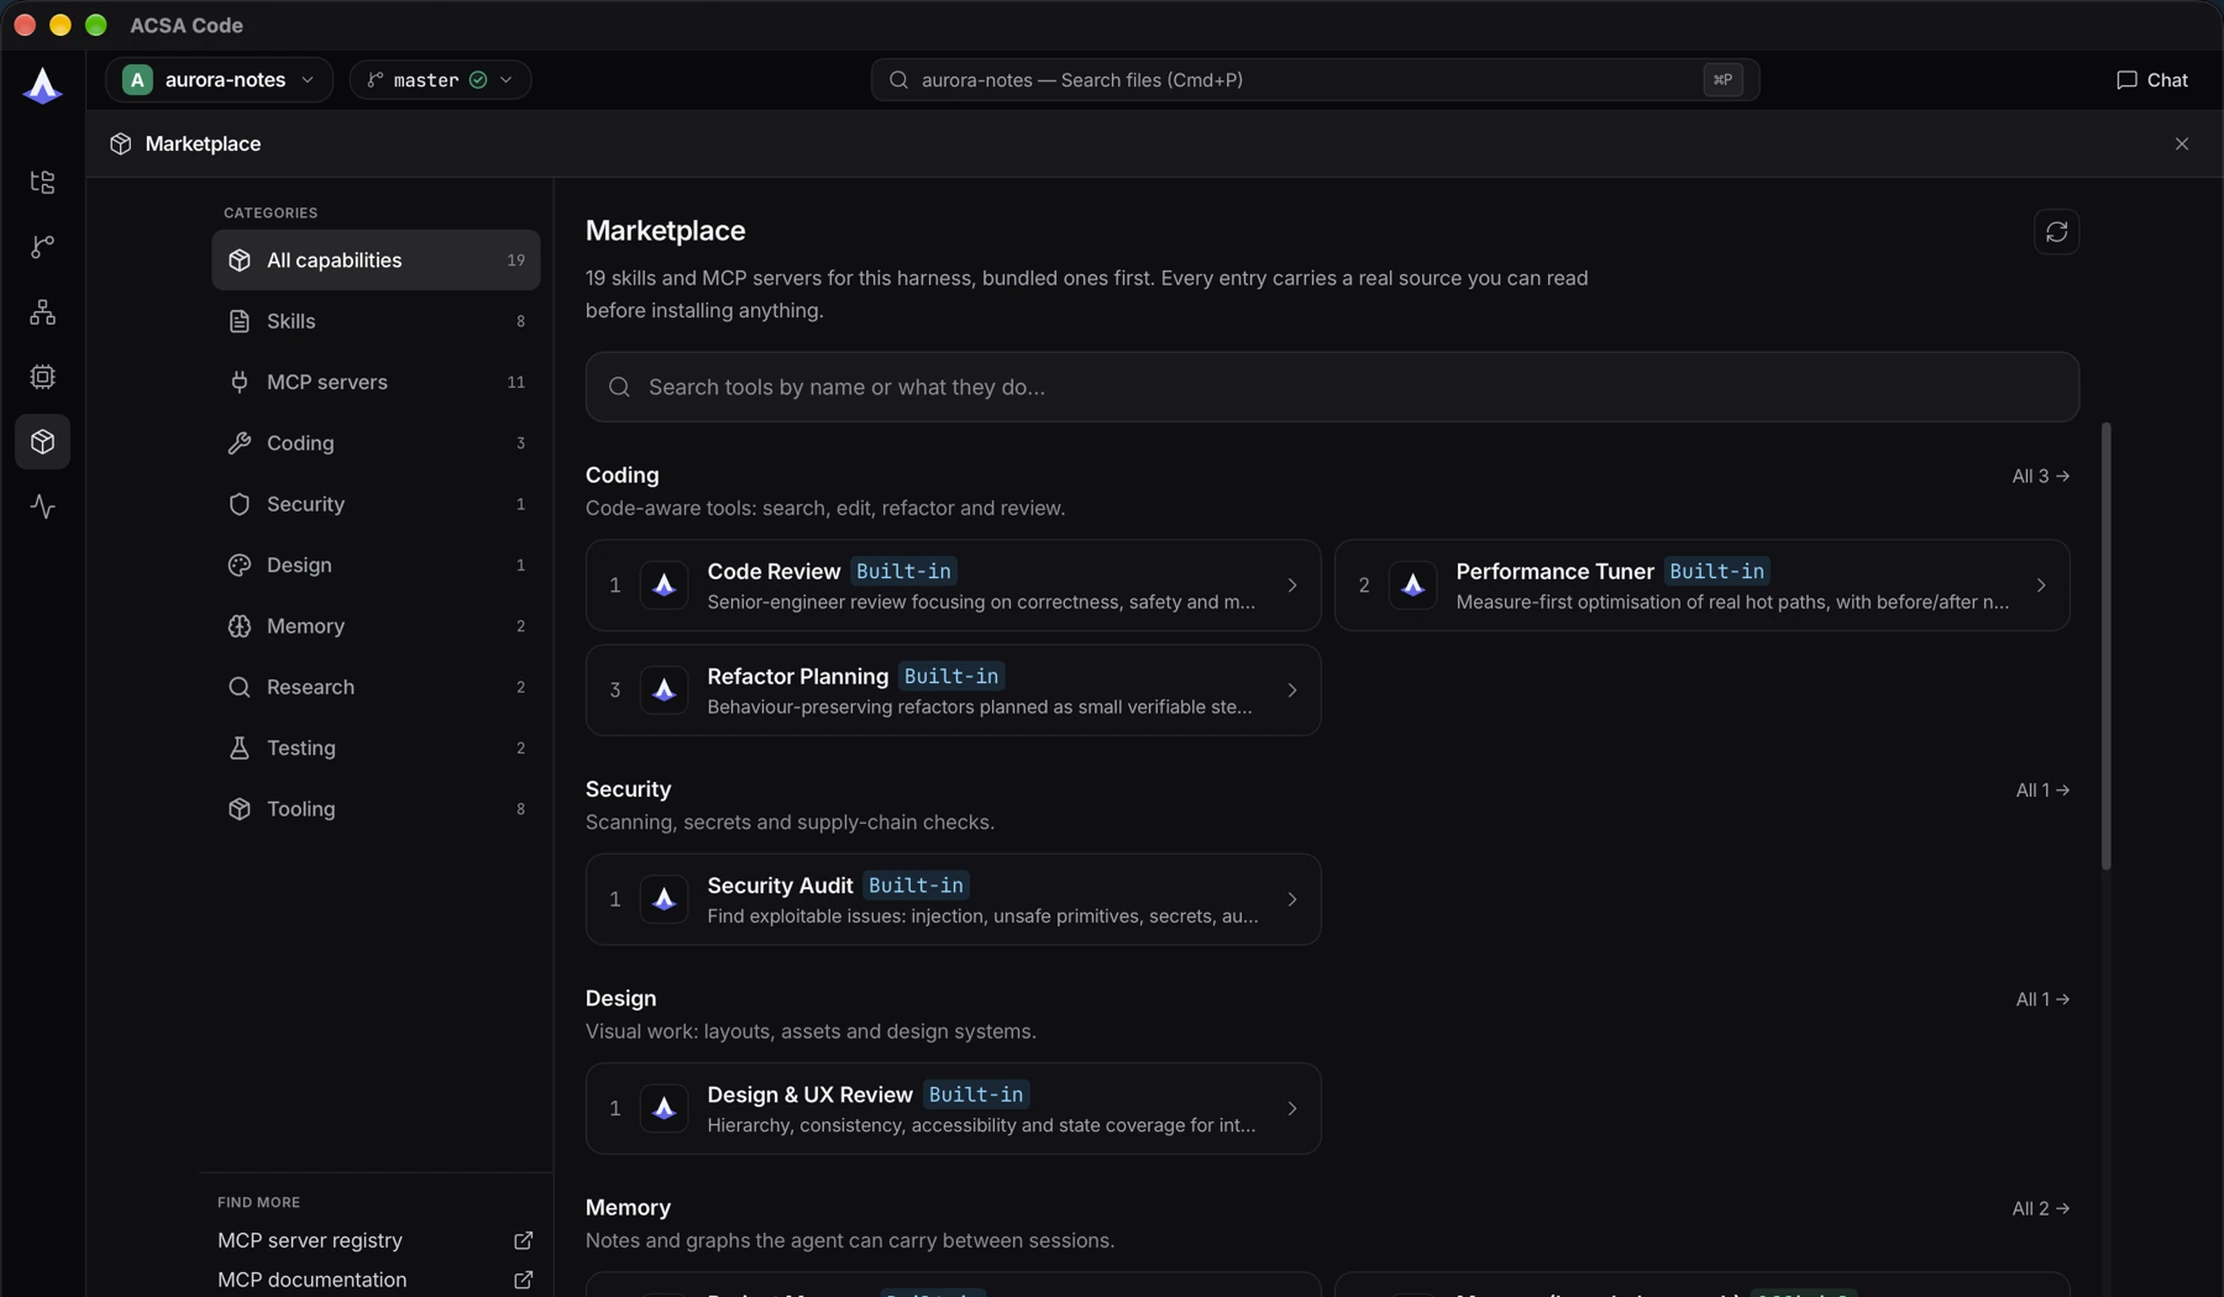The width and height of the screenshot is (2224, 1297).
Task: Focus the search tools input field
Action: [1332, 387]
